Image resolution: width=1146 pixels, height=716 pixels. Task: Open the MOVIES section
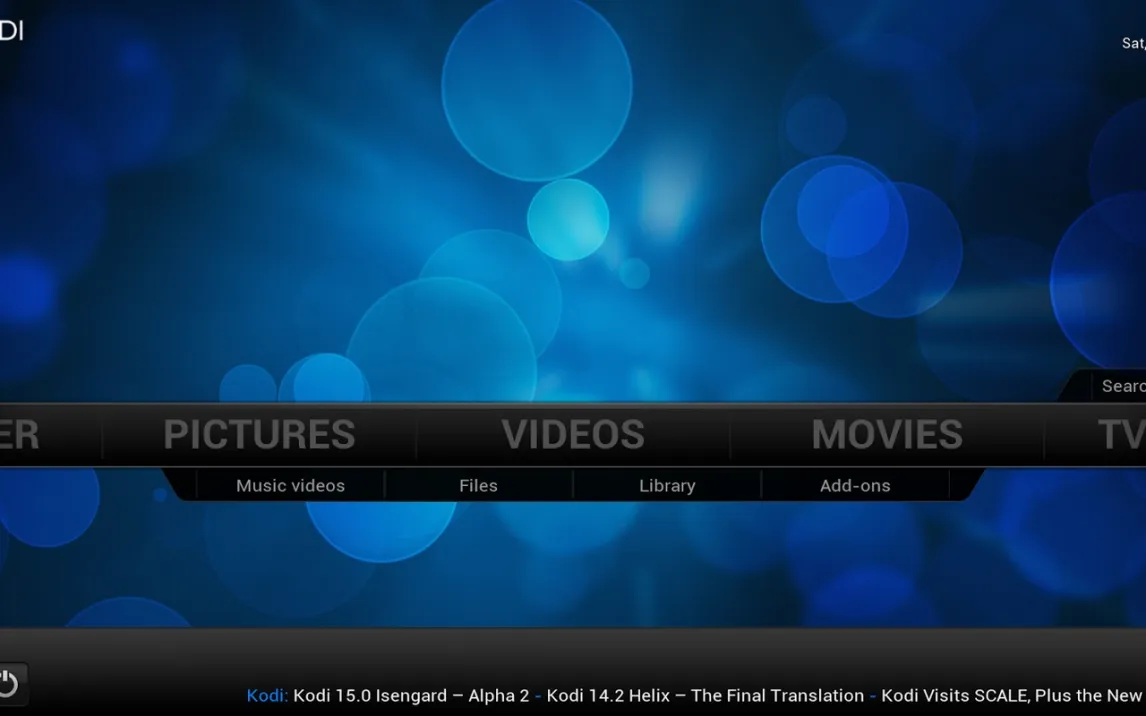point(887,435)
